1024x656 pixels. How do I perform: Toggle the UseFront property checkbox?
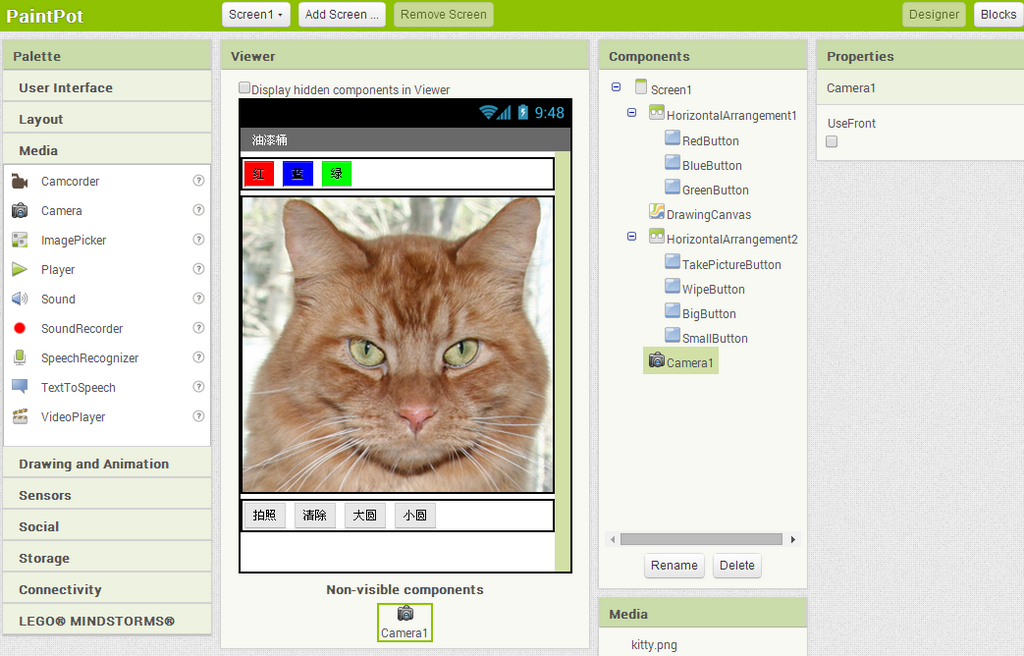pyautogui.click(x=832, y=142)
